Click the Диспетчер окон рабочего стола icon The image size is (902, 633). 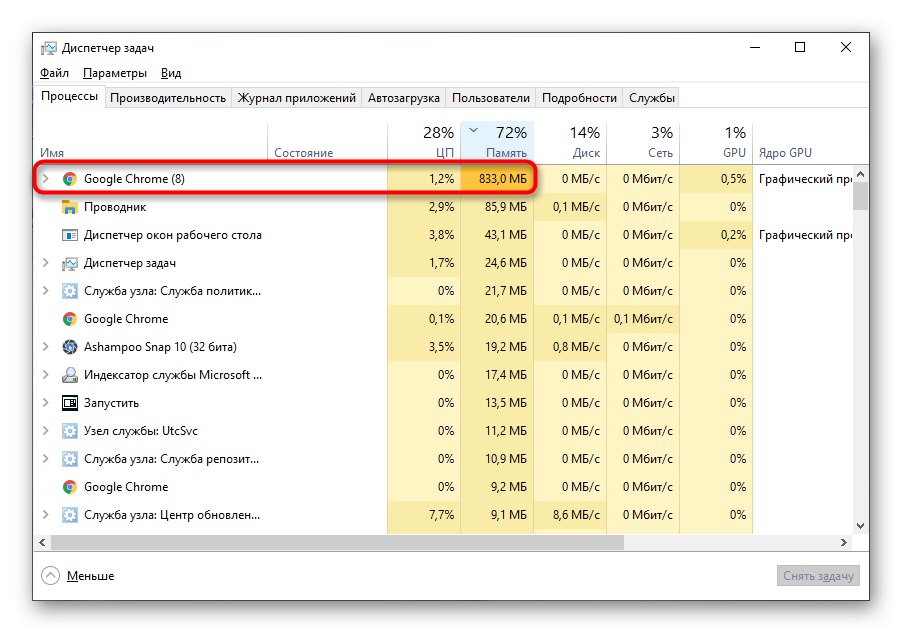point(70,235)
